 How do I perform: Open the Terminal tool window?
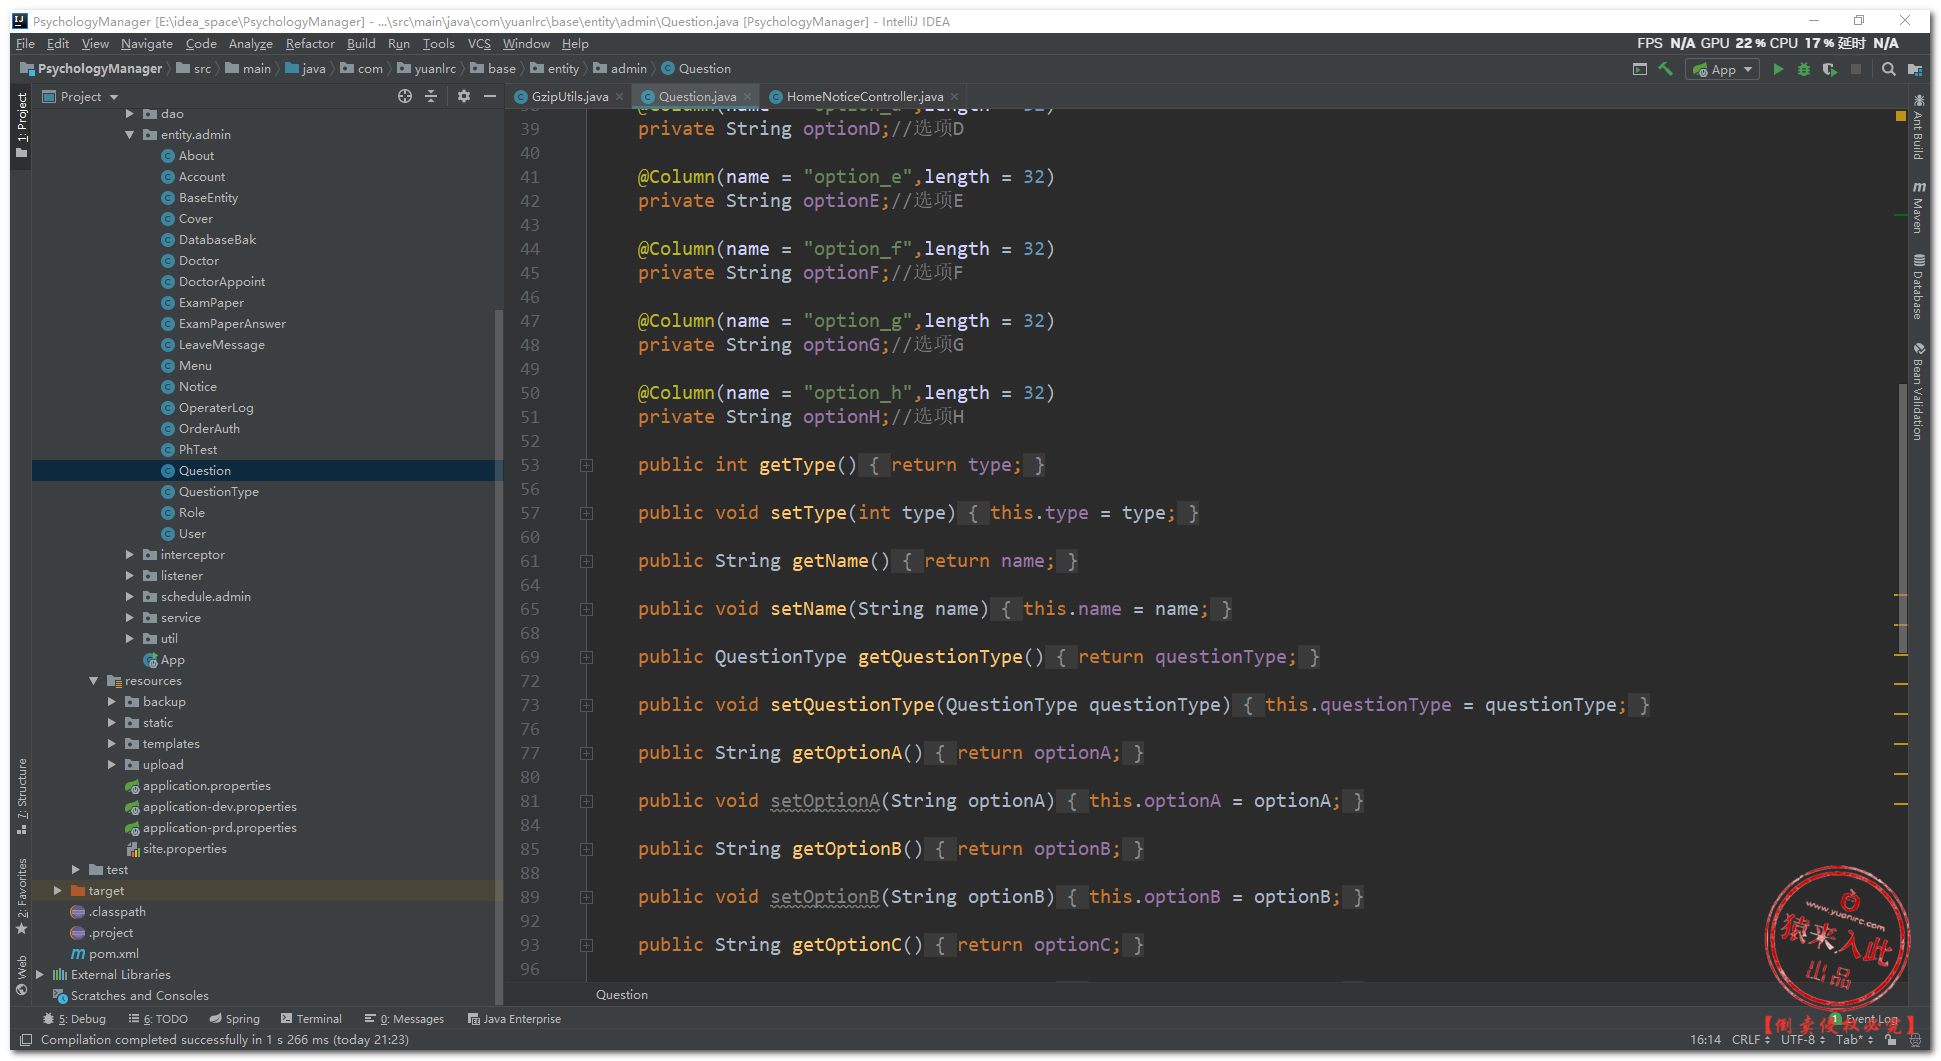(x=311, y=1019)
